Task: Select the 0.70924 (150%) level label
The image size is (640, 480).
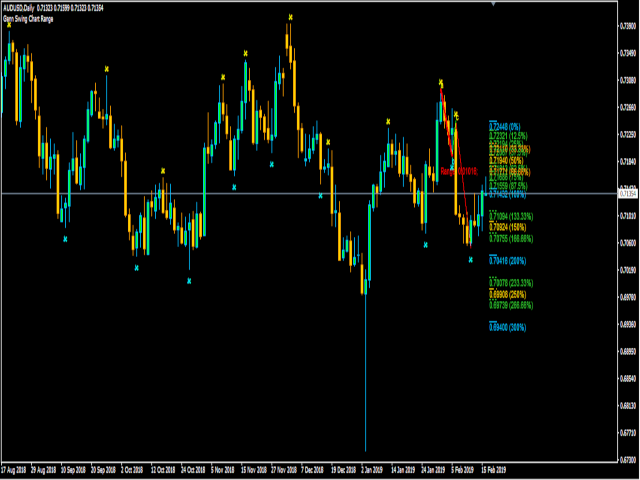Action: pyautogui.click(x=507, y=227)
